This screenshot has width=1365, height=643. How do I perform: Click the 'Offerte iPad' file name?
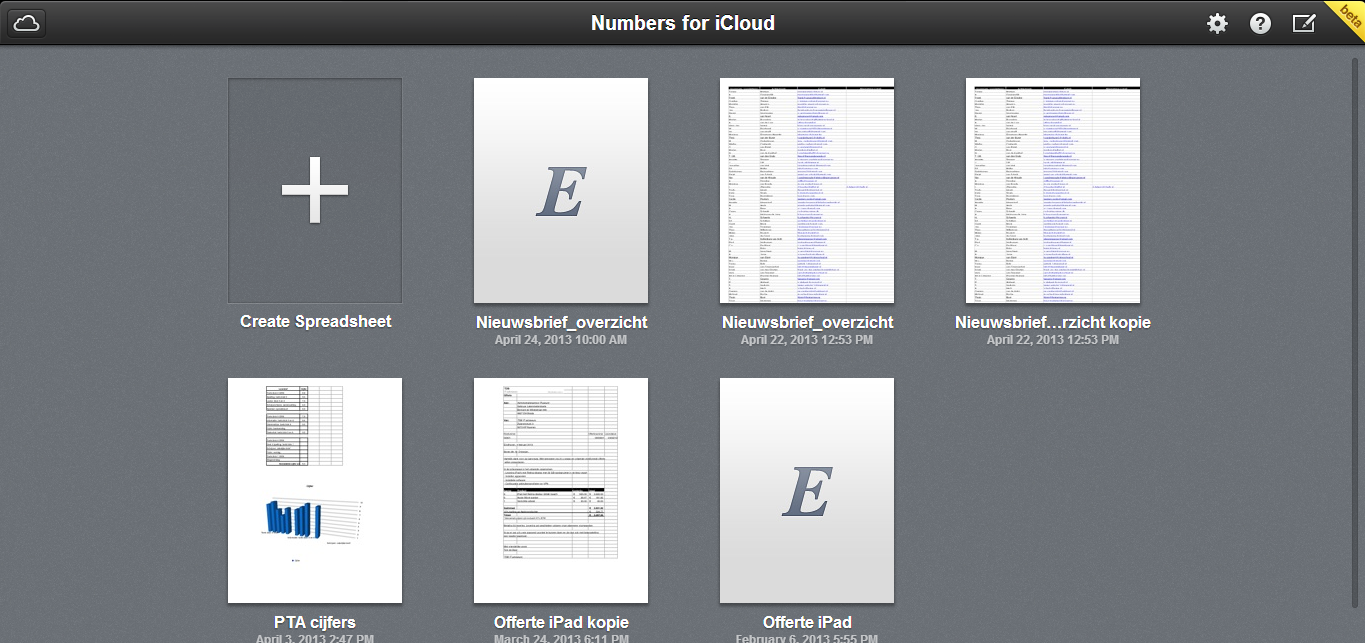click(x=807, y=622)
